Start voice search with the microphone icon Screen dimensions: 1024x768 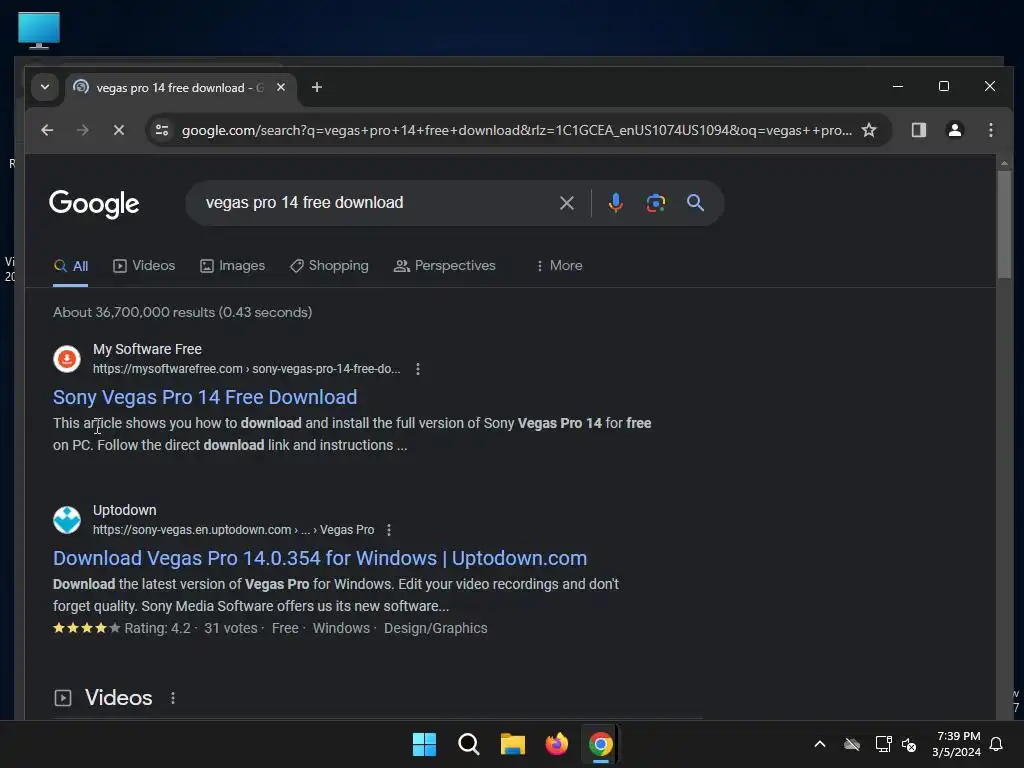point(615,203)
